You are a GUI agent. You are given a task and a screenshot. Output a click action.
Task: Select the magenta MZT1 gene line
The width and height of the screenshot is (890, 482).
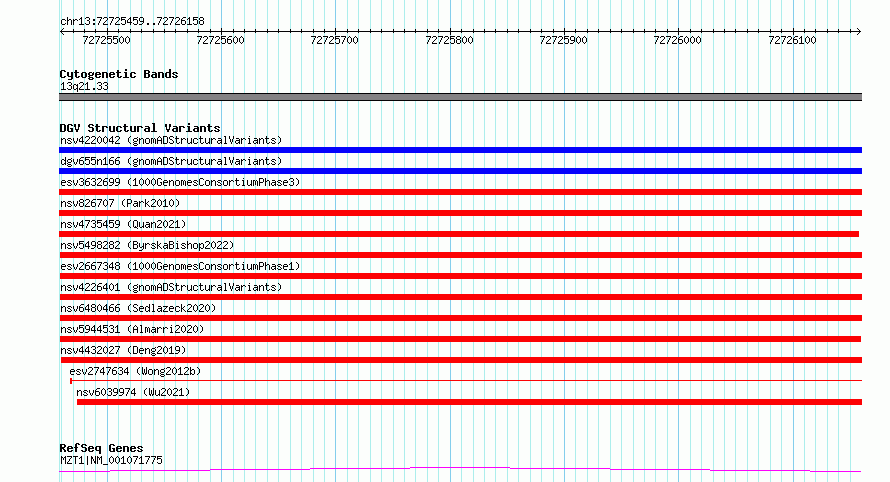(460, 470)
